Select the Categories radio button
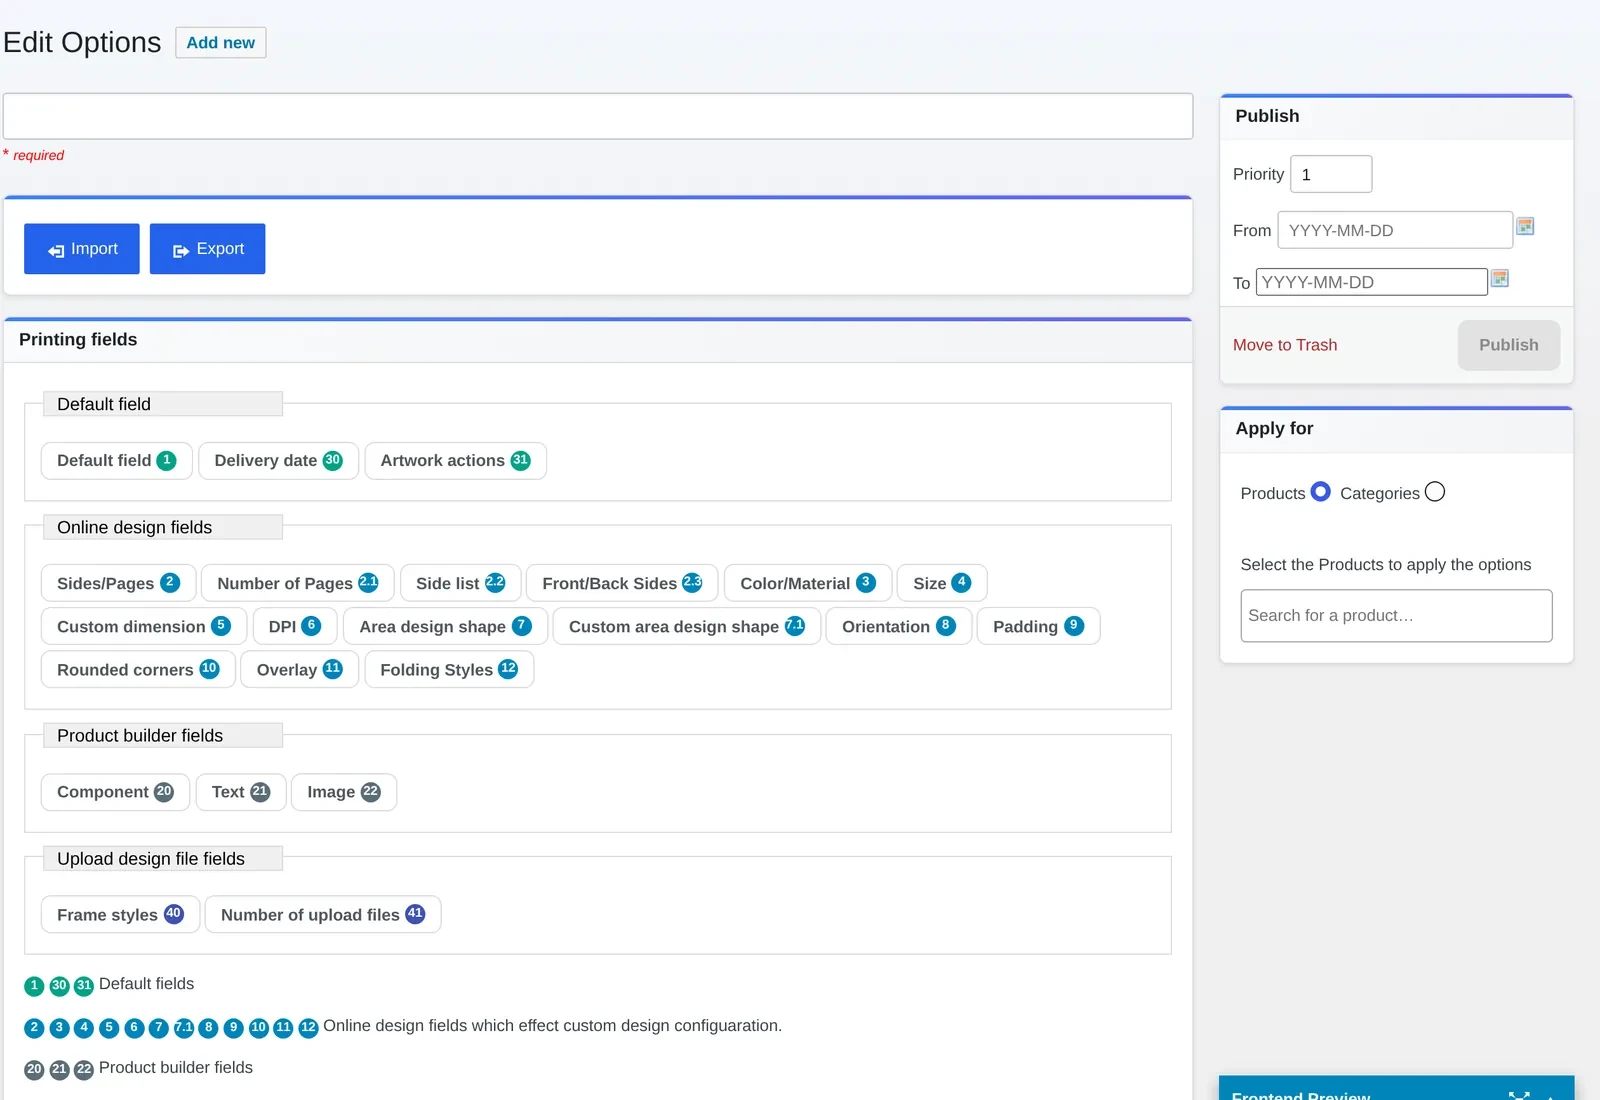 click(x=1435, y=492)
